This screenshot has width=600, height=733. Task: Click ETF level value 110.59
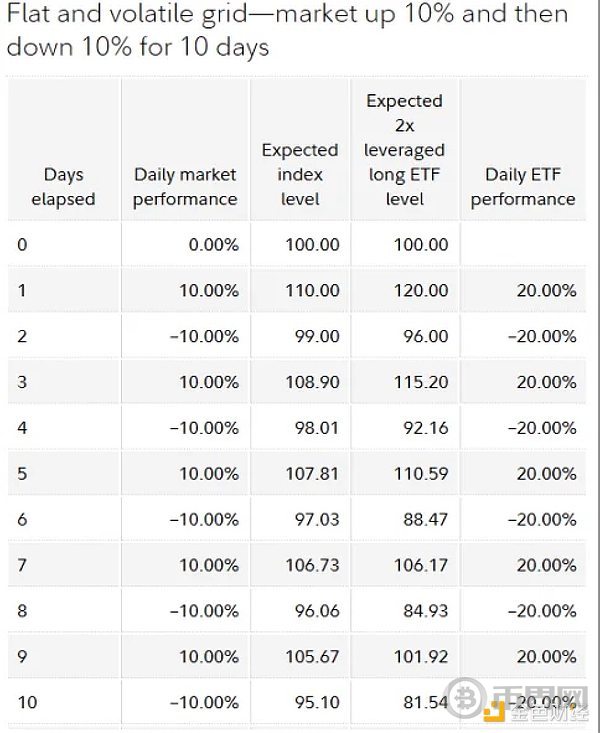421,474
